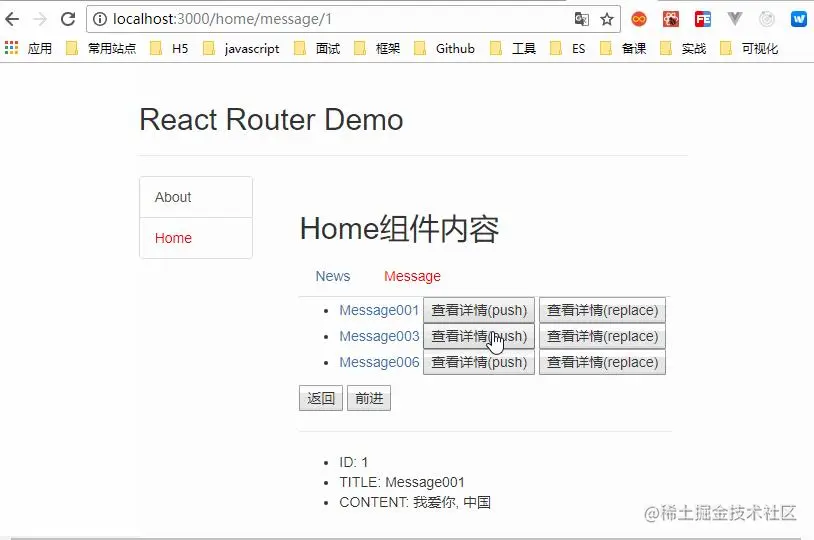The image size is (814, 540).
Task: Click 查看详情(replace) for Message003
Action: [602, 336]
